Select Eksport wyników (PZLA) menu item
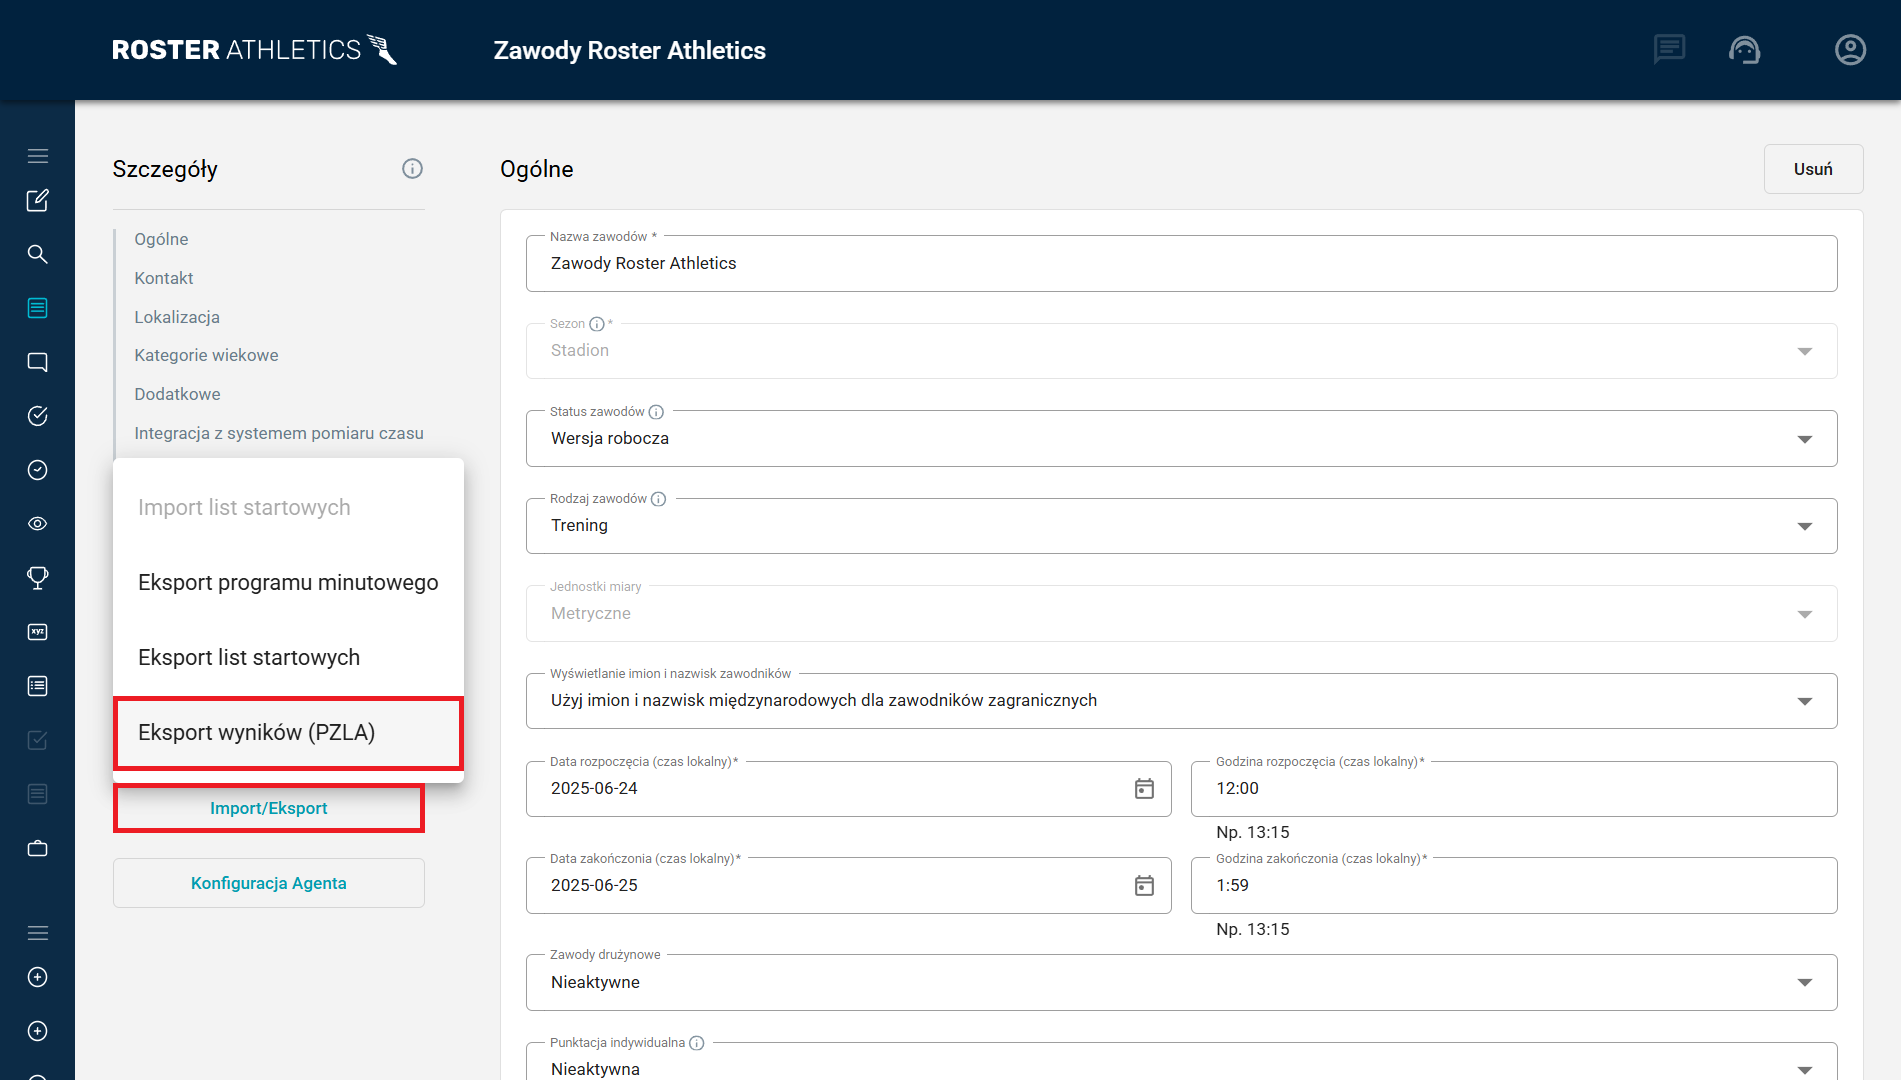 288,733
